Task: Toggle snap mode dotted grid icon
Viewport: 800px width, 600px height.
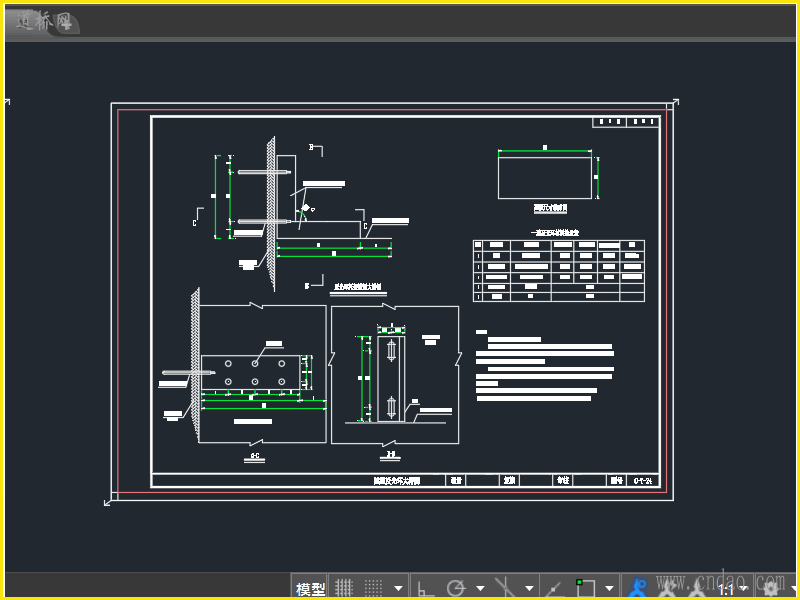Action: tap(373, 588)
